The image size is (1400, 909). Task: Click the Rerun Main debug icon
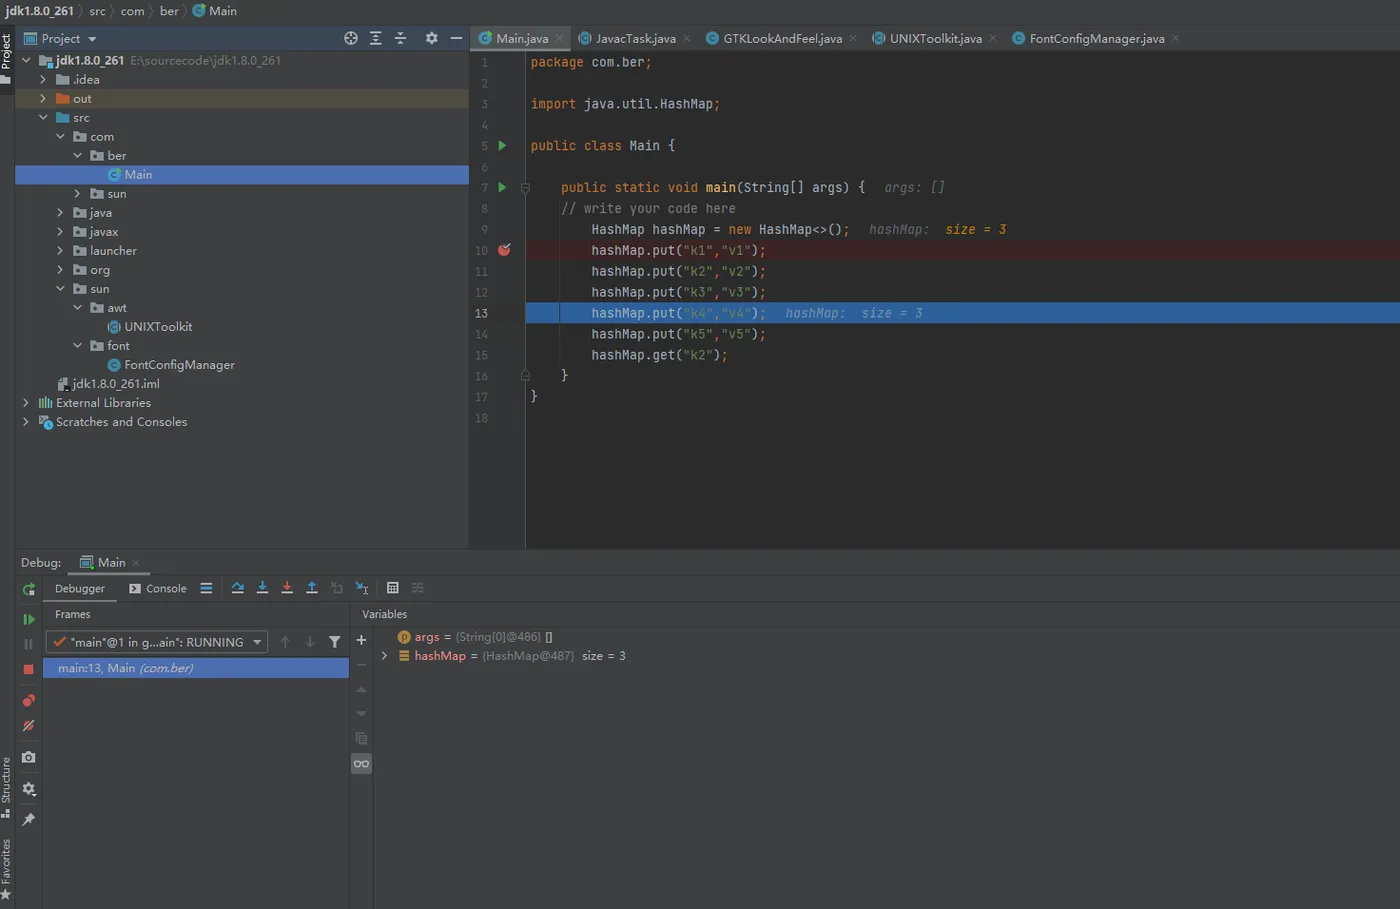click(29, 589)
